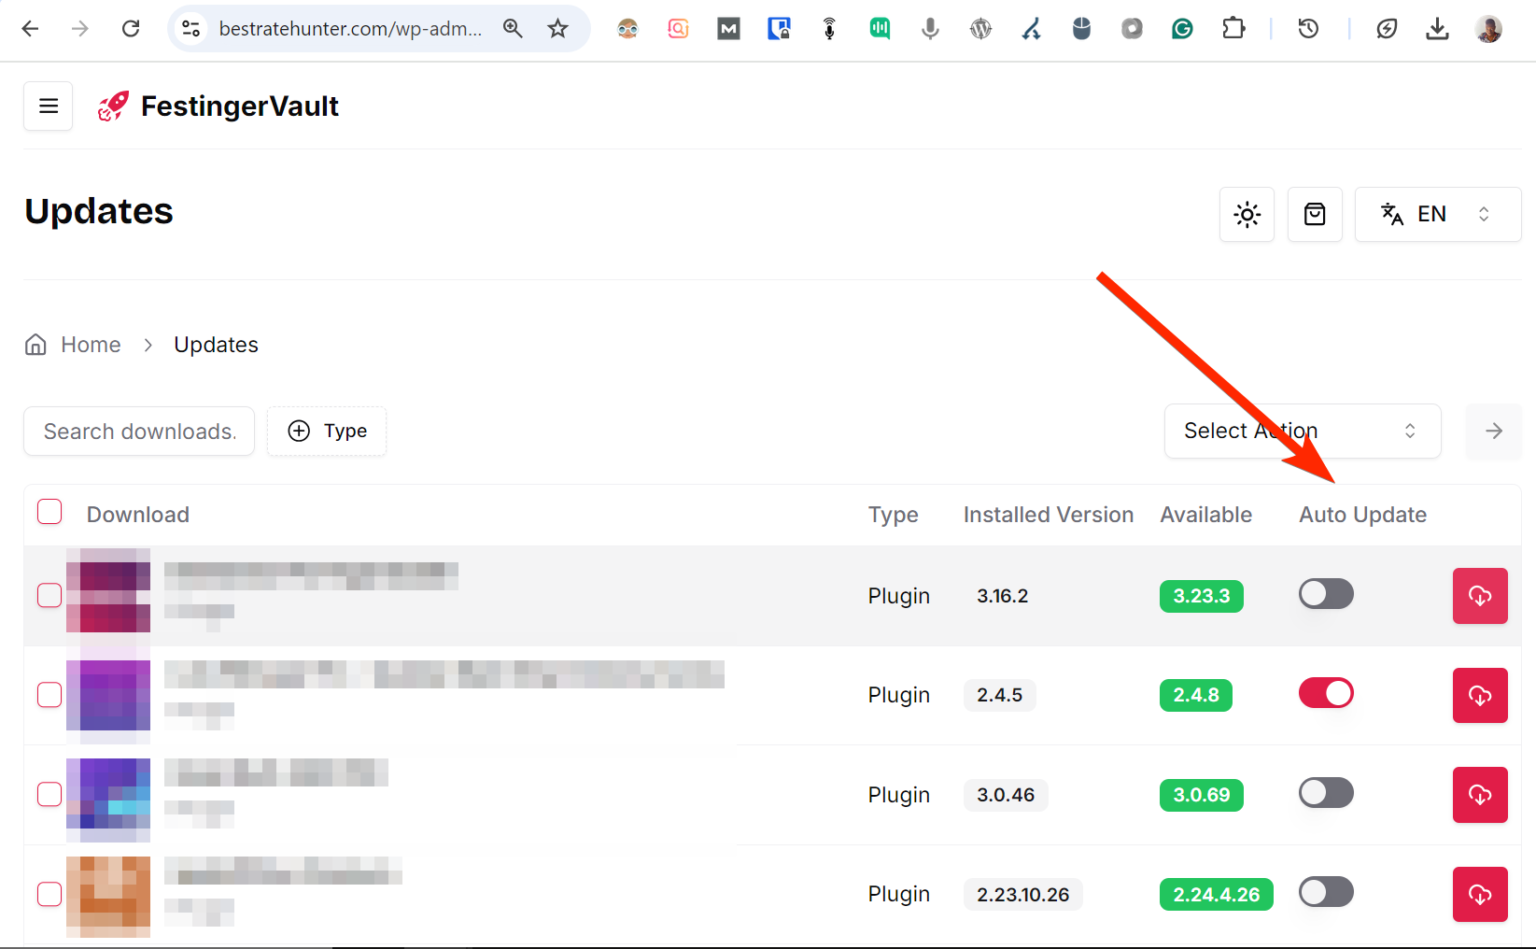Click Home in the breadcrumb trail
1536x949 pixels.
pos(90,344)
